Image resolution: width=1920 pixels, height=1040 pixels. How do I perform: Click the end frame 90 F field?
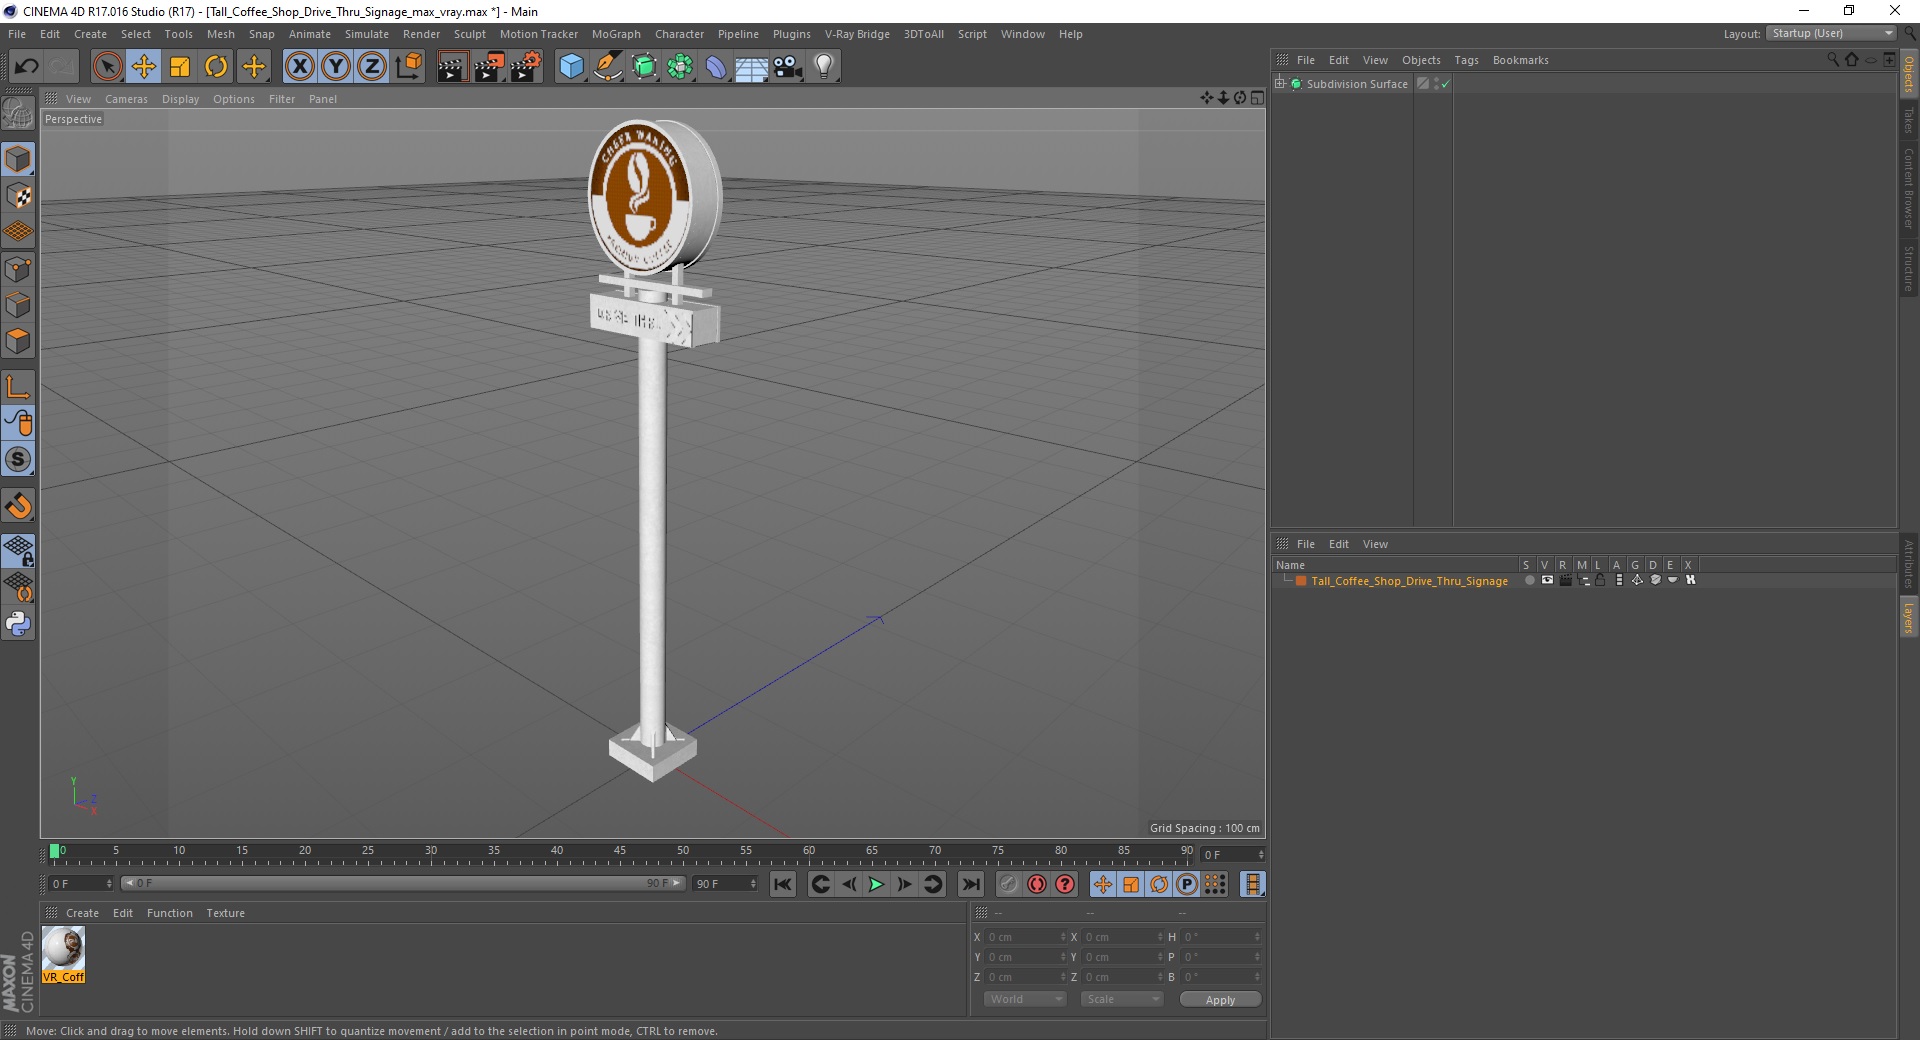pos(724,884)
